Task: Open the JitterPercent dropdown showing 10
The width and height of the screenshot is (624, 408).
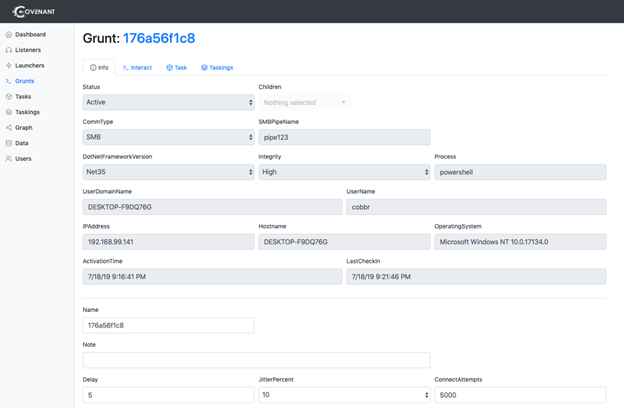Action: click(x=344, y=395)
